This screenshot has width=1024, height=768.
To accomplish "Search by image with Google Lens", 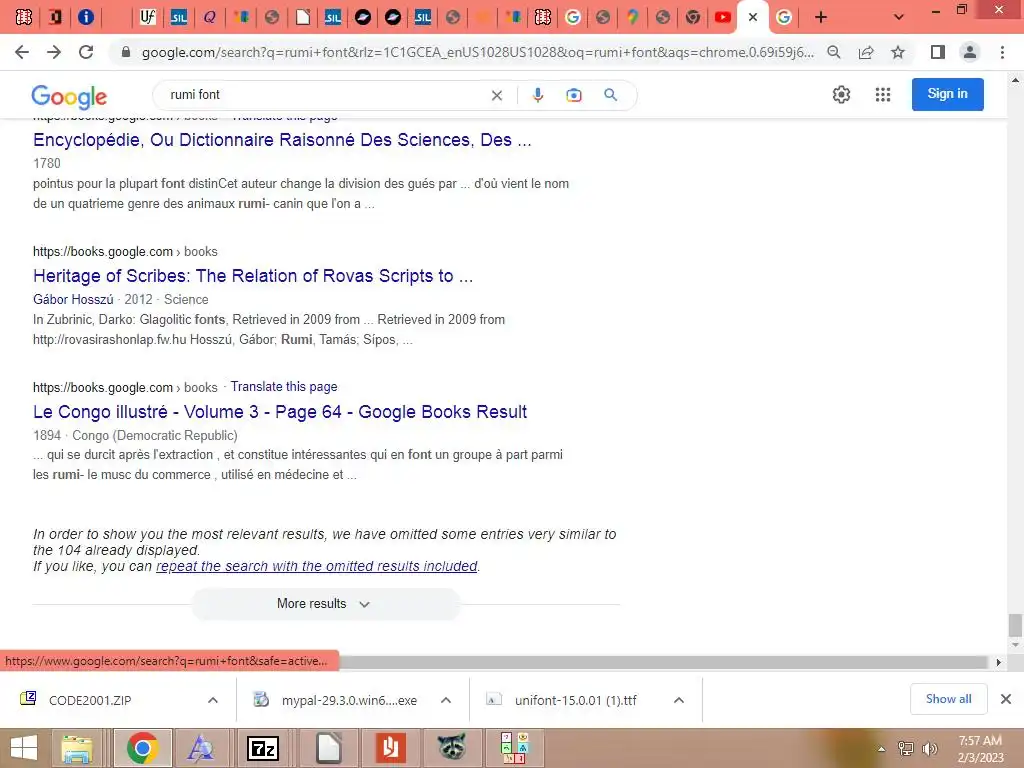I will coord(573,95).
